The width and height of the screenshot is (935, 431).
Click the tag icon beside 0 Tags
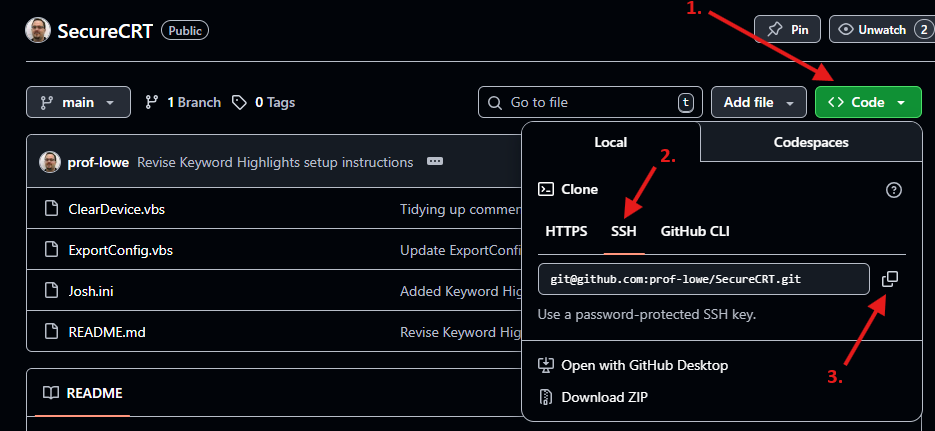[x=239, y=103]
